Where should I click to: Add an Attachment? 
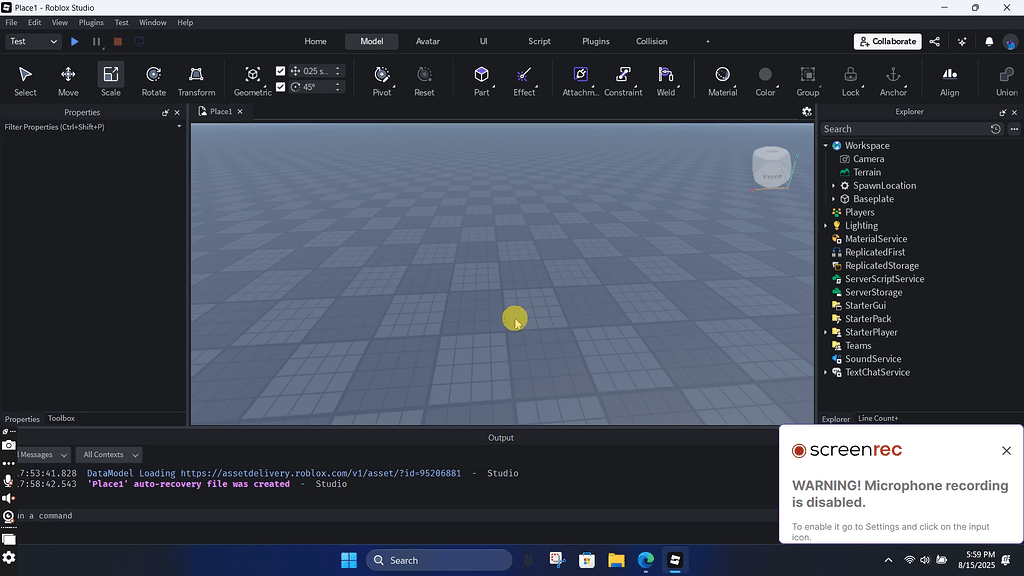pos(581,80)
